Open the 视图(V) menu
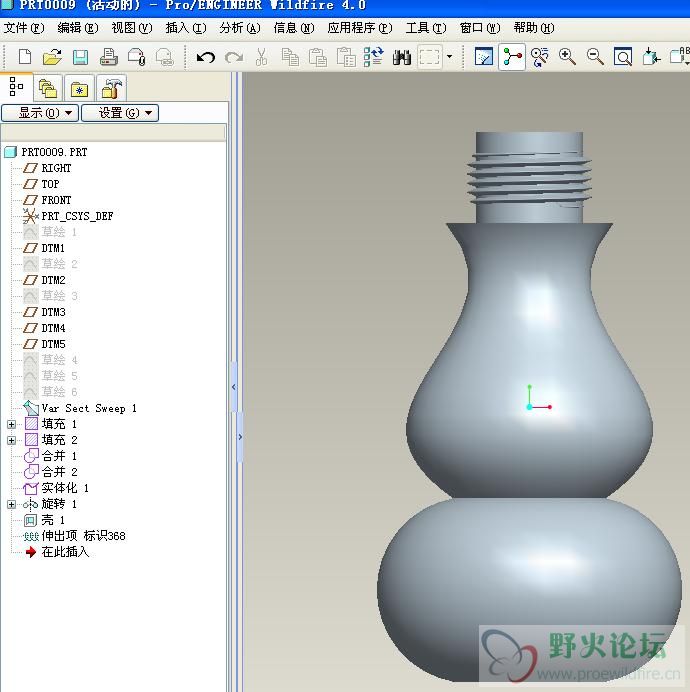Viewport: 690px width, 692px height. click(x=132, y=28)
